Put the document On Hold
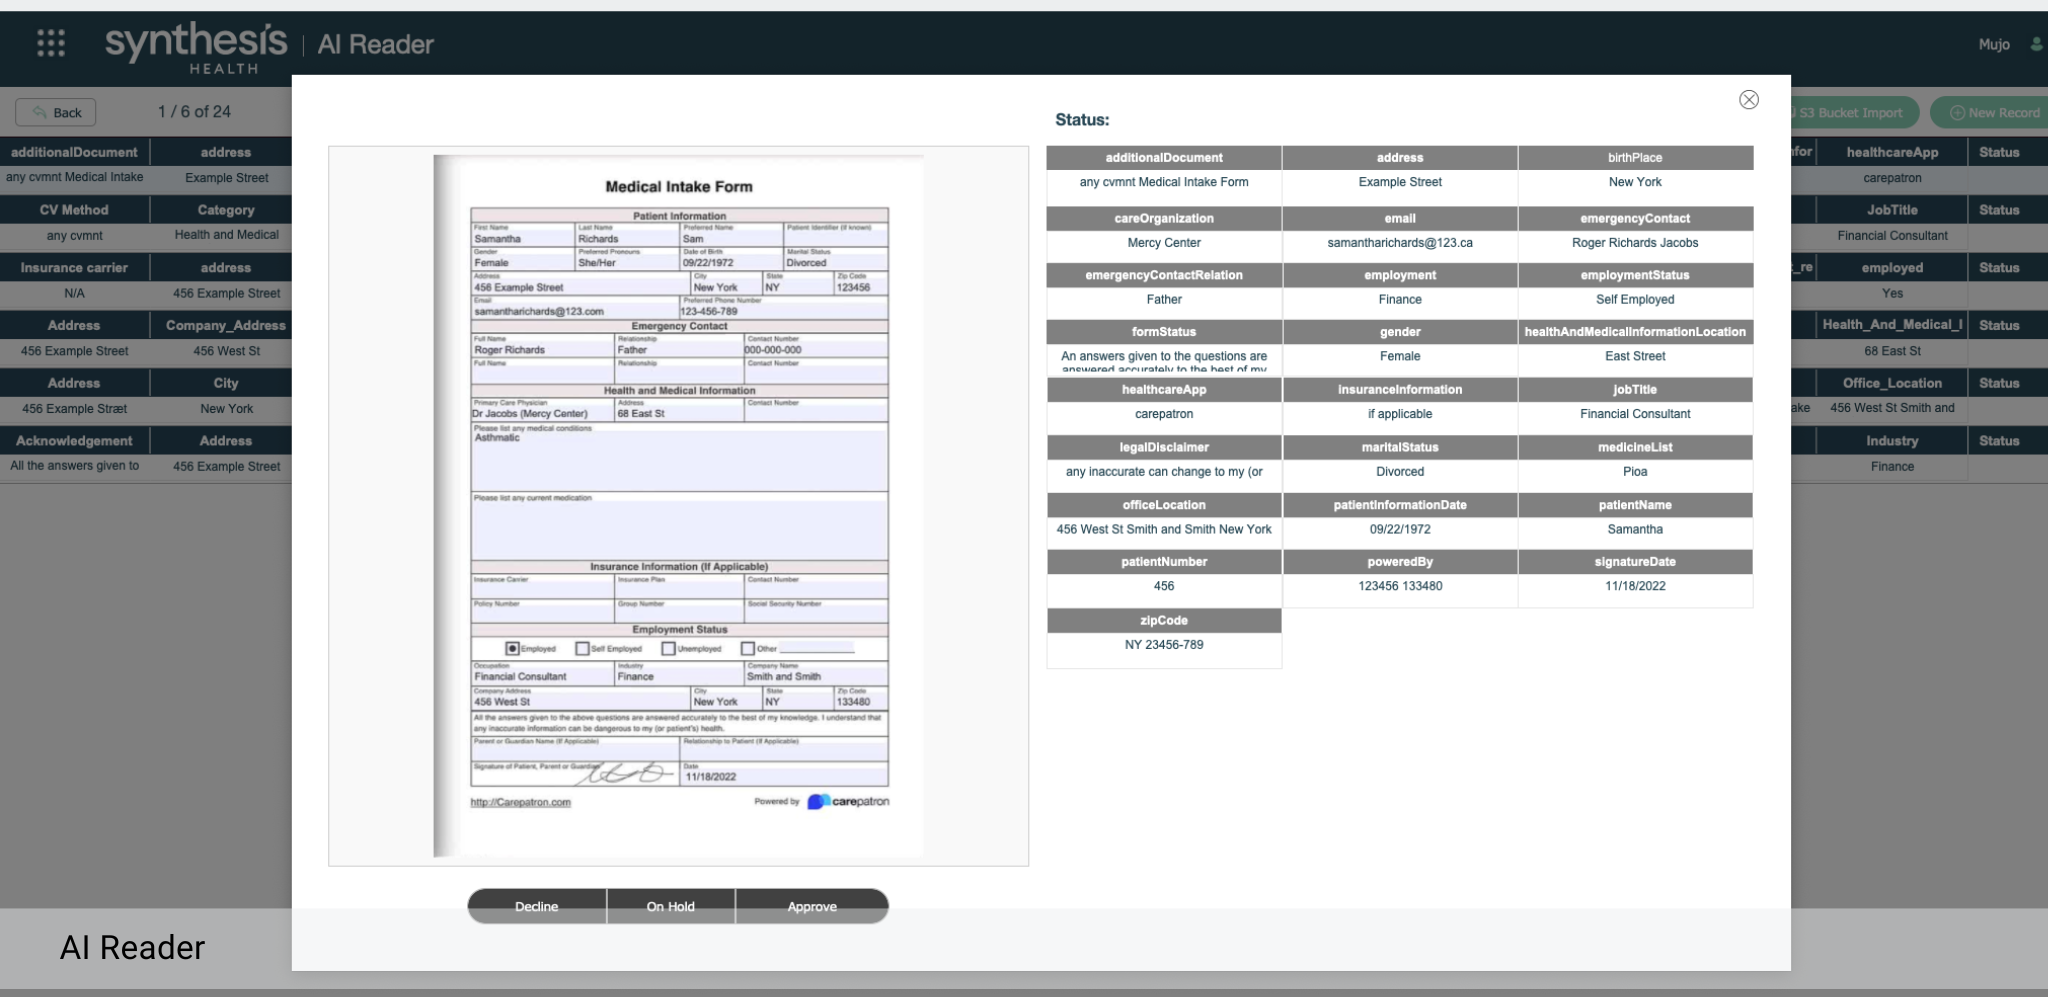This screenshot has height=997, width=2048. 670,906
